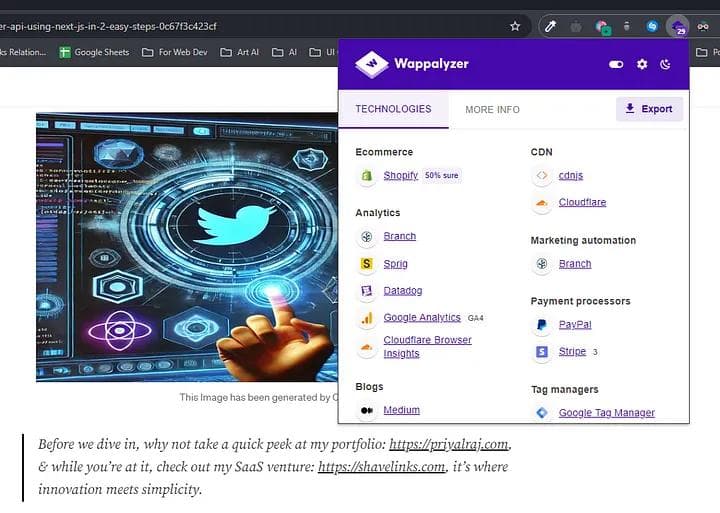Click the PayPal icon
This screenshot has width=720, height=513.
tap(542, 325)
